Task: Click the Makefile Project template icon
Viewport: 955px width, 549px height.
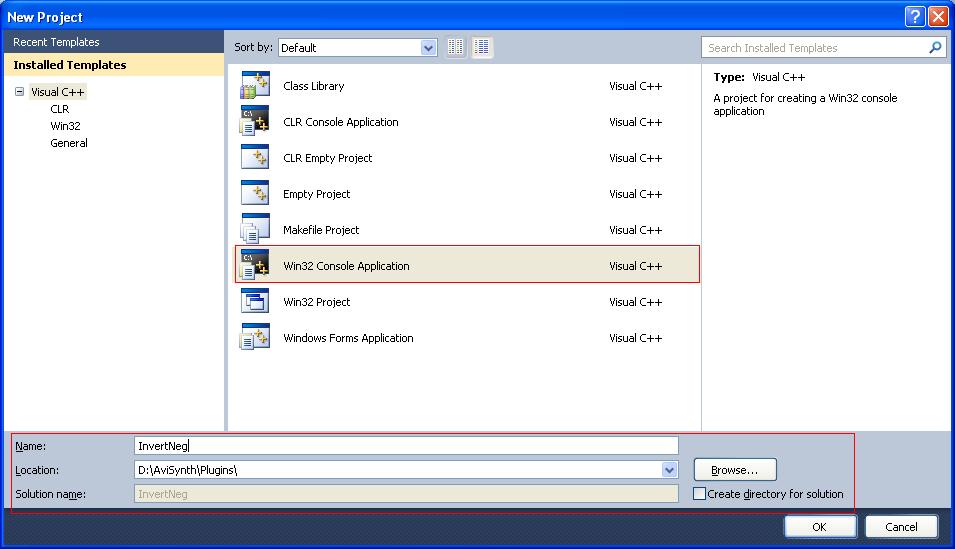Action: tap(255, 229)
